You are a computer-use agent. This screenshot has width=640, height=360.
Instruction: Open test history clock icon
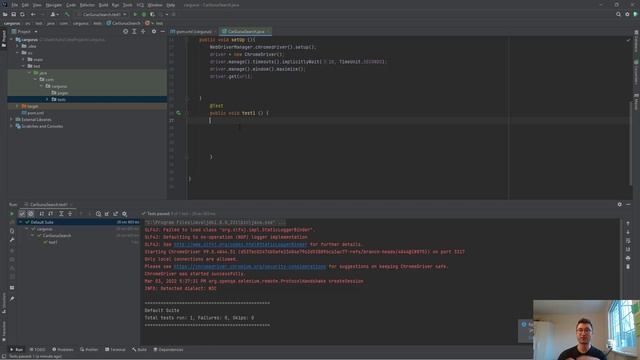98,213
